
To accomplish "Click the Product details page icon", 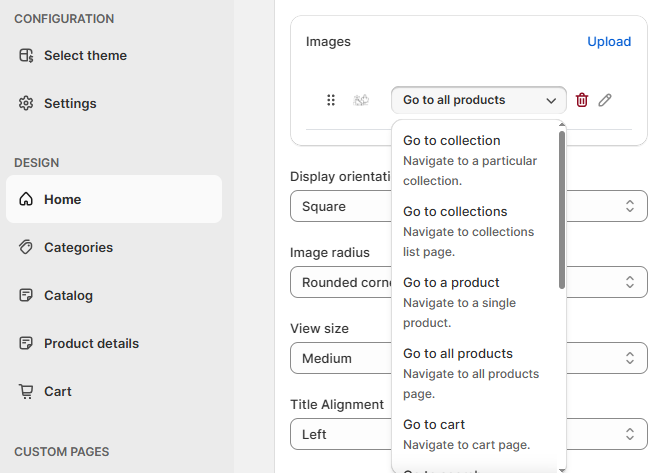I will pyautogui.click(x=26, y=343).
